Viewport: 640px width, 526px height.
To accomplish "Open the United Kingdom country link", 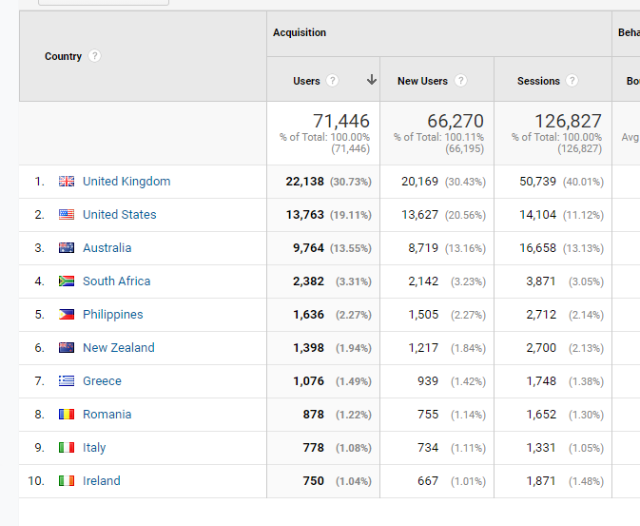I will click(126, 182).
